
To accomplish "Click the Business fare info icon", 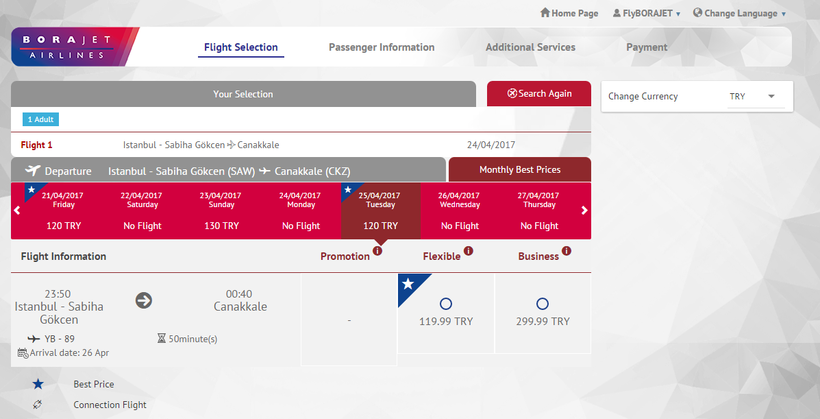I will tap(566, 251).
